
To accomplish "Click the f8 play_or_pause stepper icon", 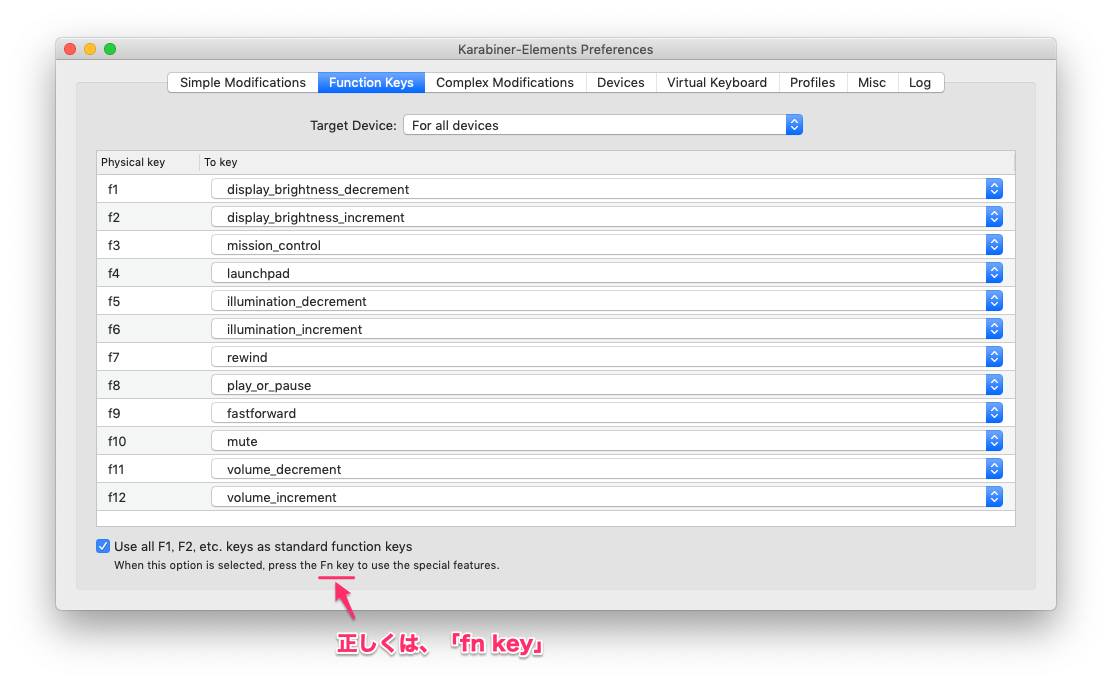I will tap(994, 384).
